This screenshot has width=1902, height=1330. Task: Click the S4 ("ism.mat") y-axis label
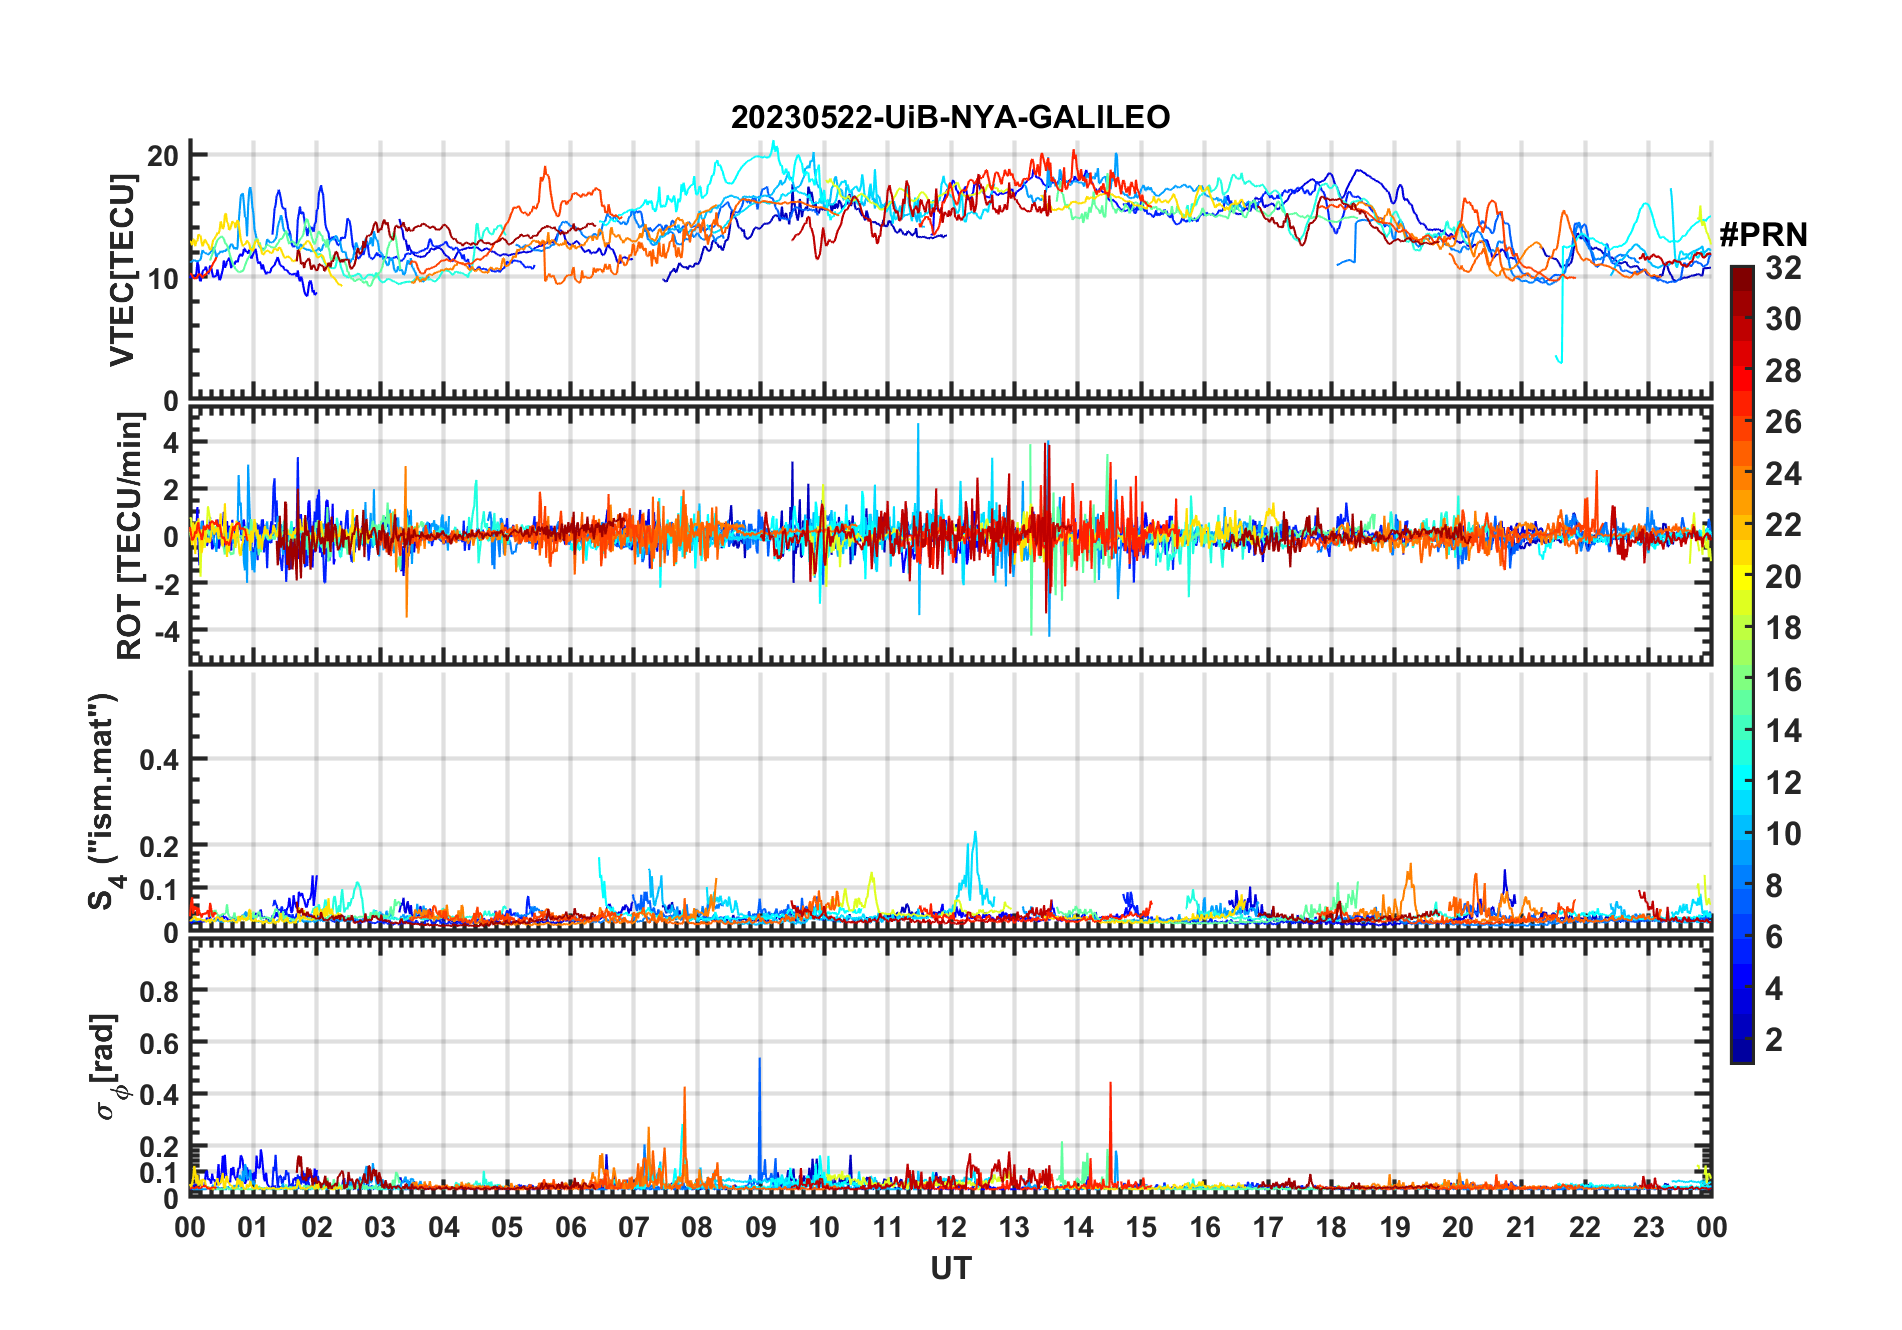point(105,801)
